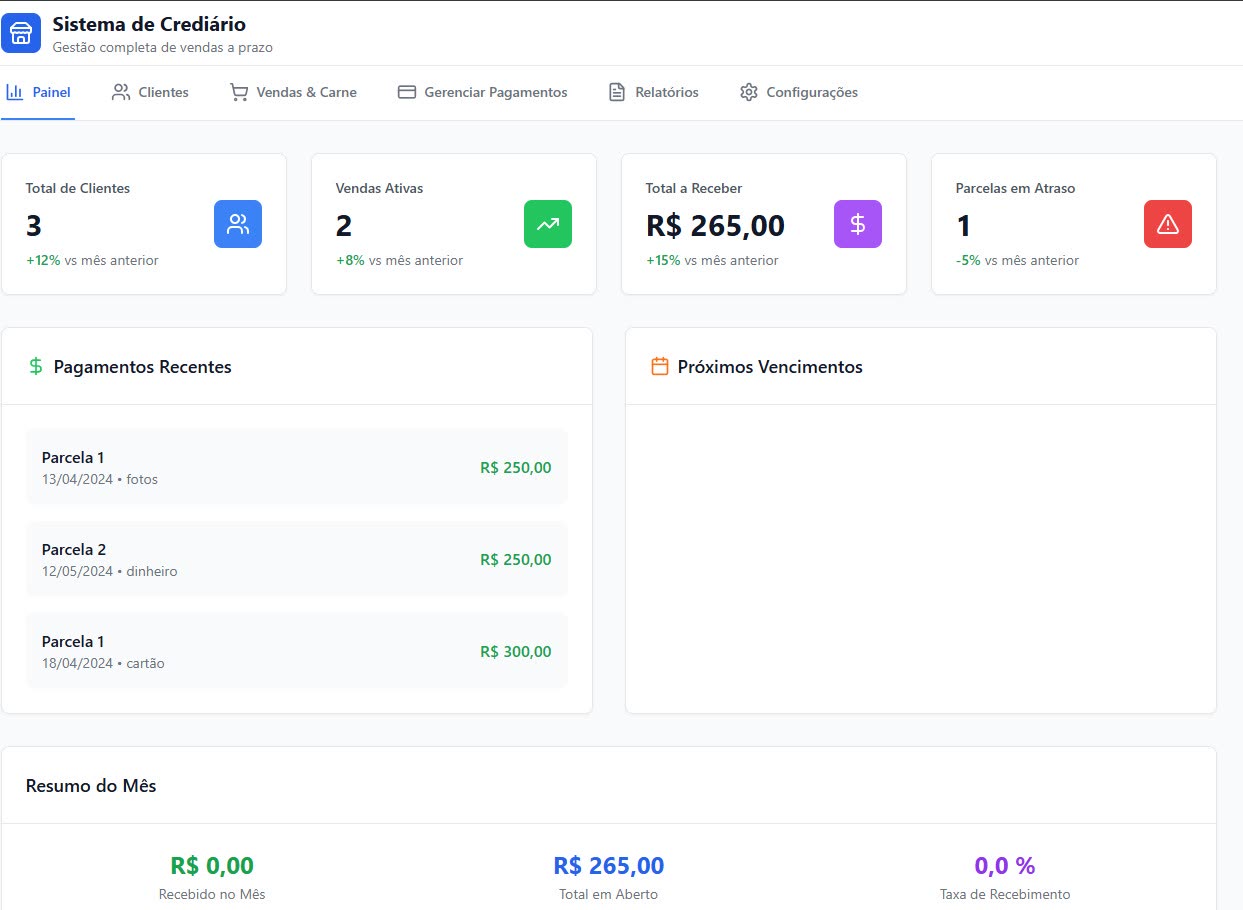Viewport: 1243px width, 910px height.
Task: Click the 'Taxa de Recebimento' label
Action: coord(1005,894)
